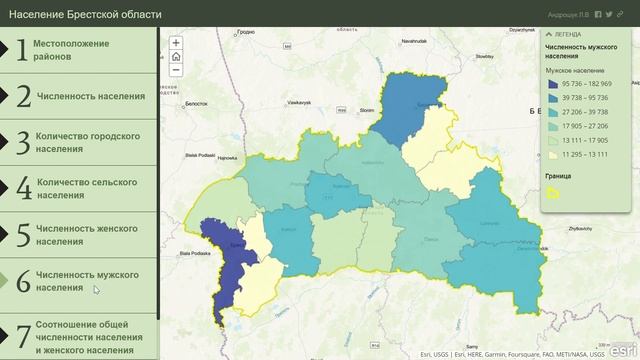
Task: Return map to home extent
Action: (176, 56)
